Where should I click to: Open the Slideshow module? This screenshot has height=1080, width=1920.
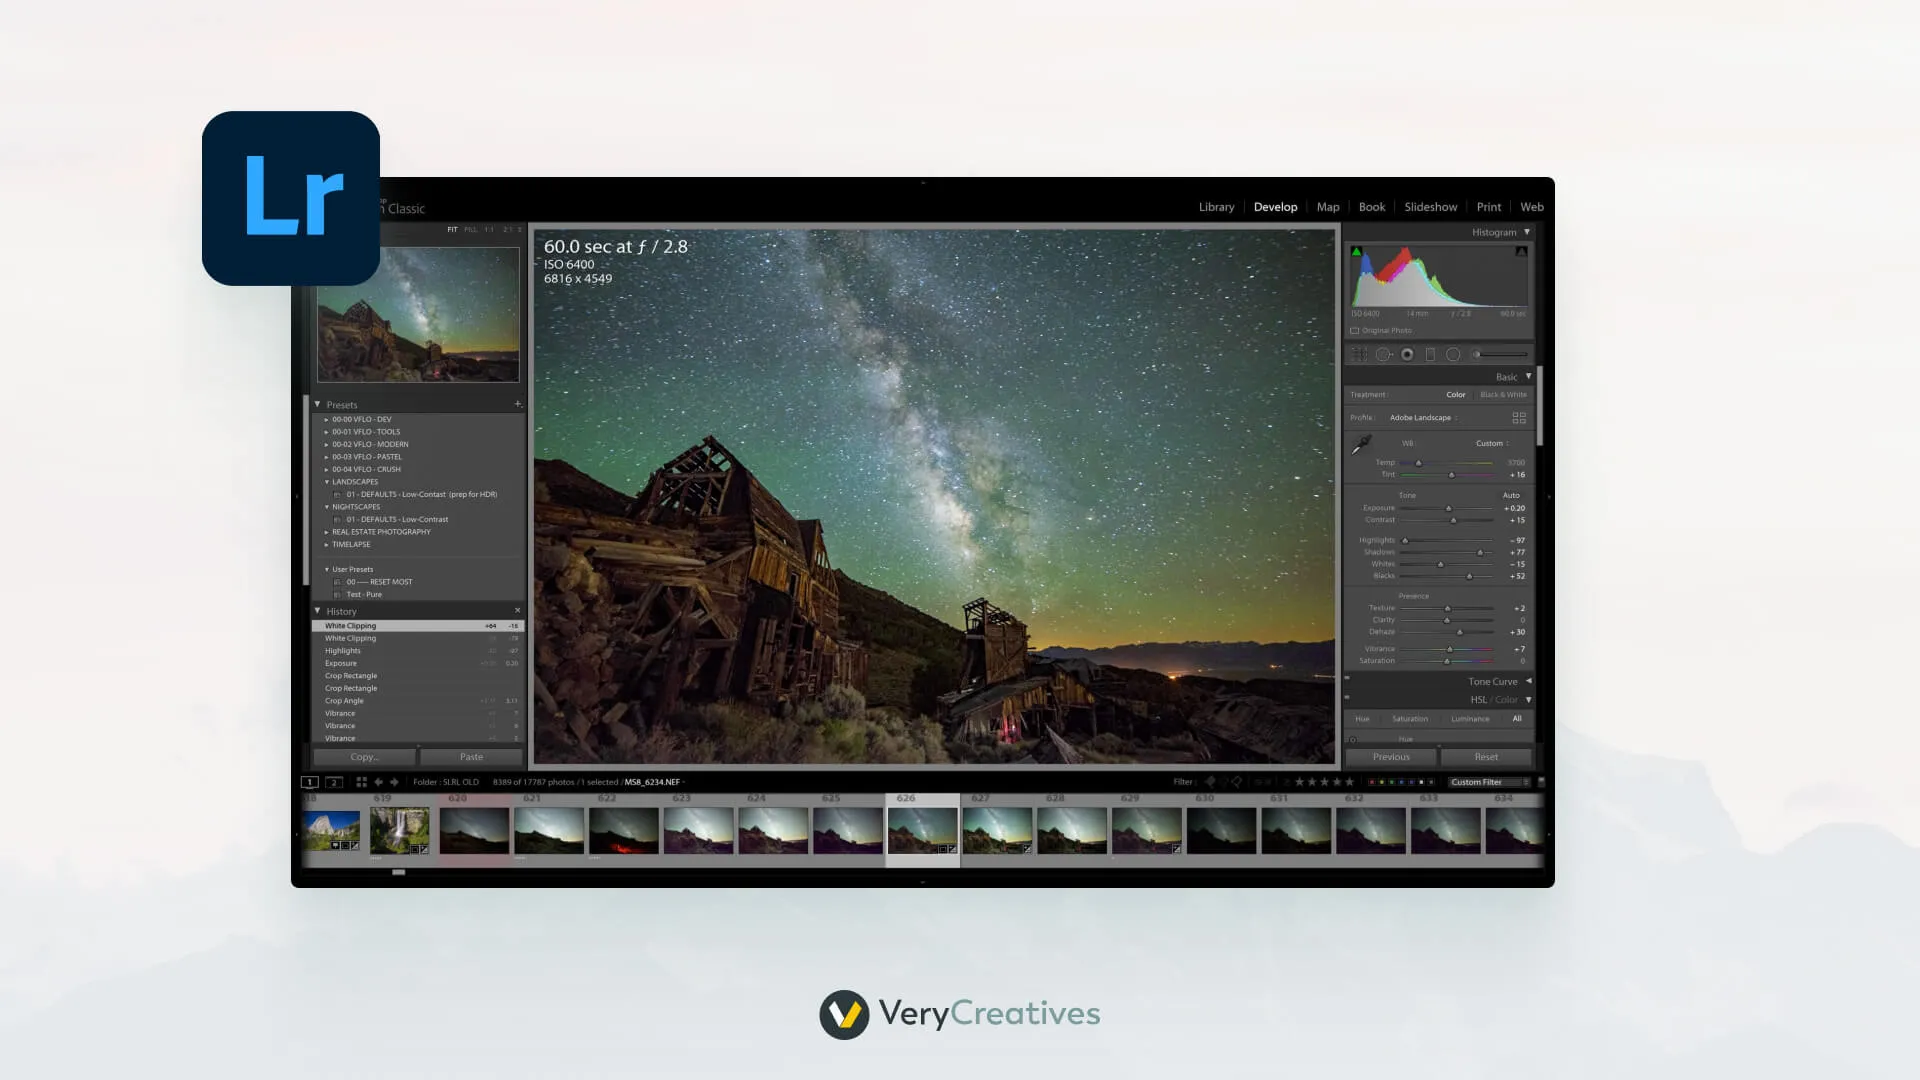click(x=1430, y=207)
